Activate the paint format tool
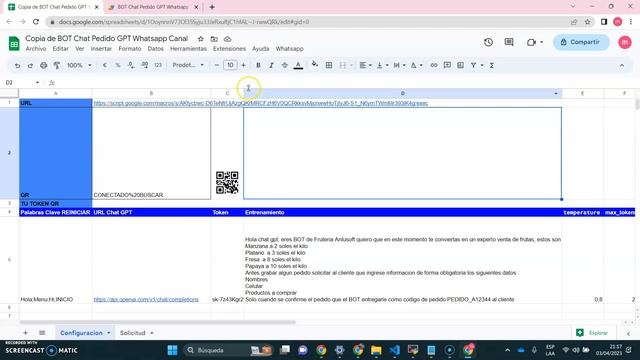Viewport: 640px width, 360px height. click(x=57, y=65)
